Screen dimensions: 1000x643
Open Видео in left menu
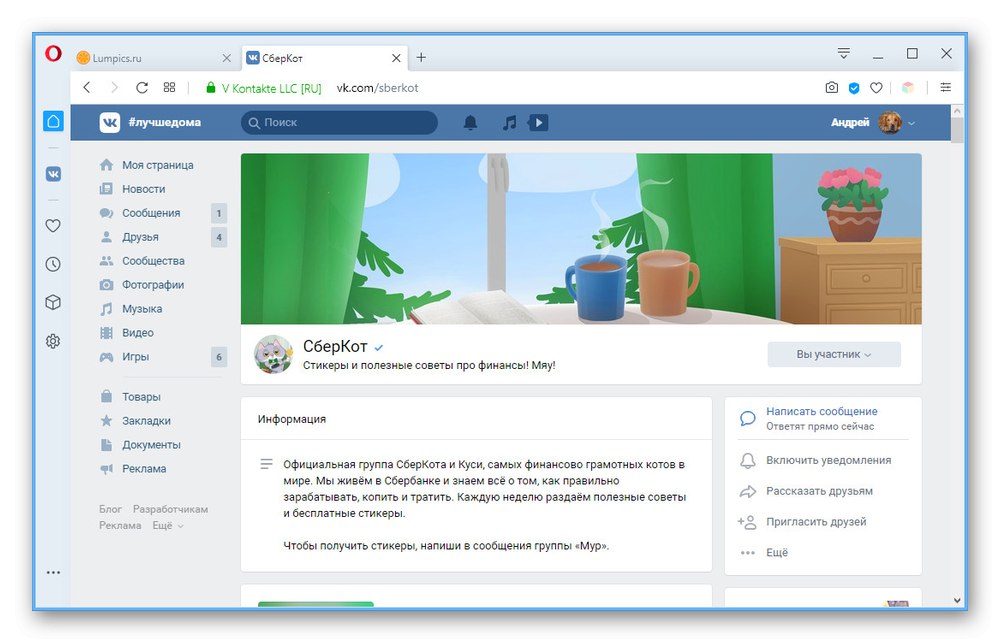(x=138, y=333)
